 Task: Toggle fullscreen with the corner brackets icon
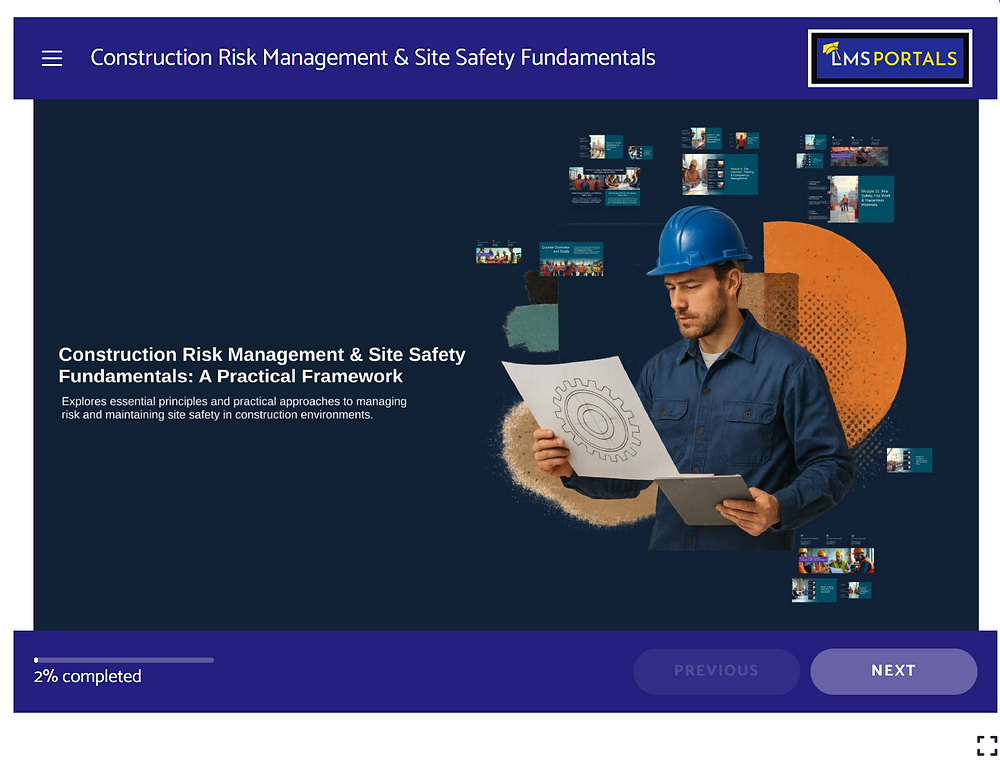tap(987, 745)
